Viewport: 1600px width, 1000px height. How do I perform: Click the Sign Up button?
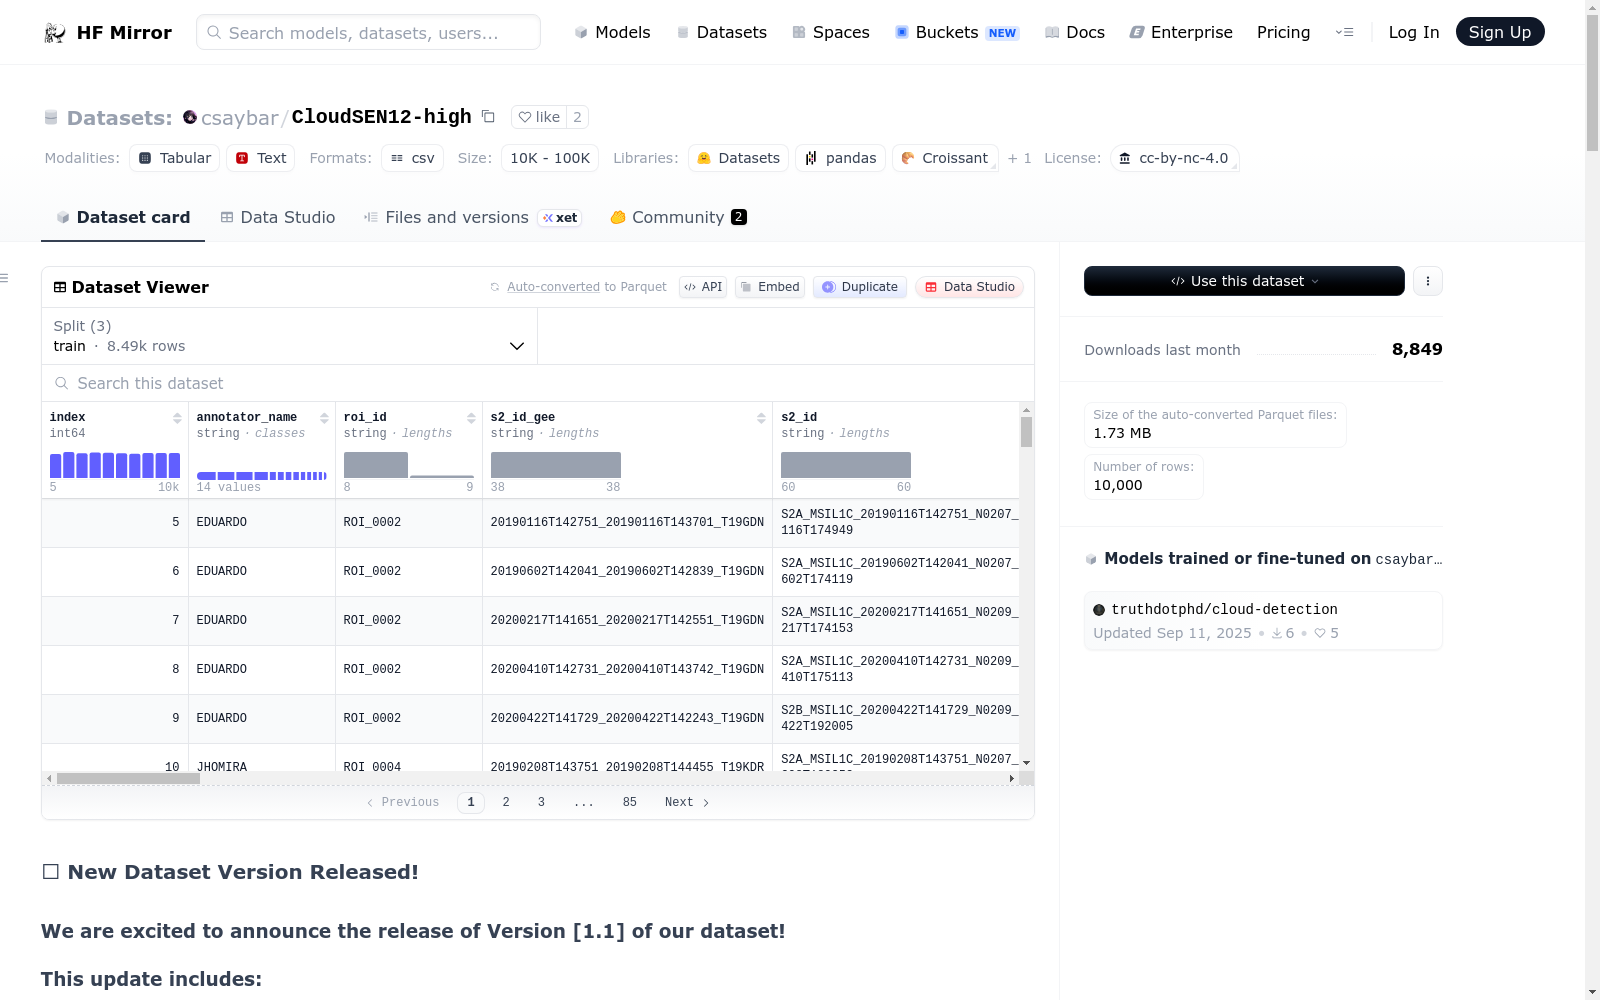tap(1500, 32)
